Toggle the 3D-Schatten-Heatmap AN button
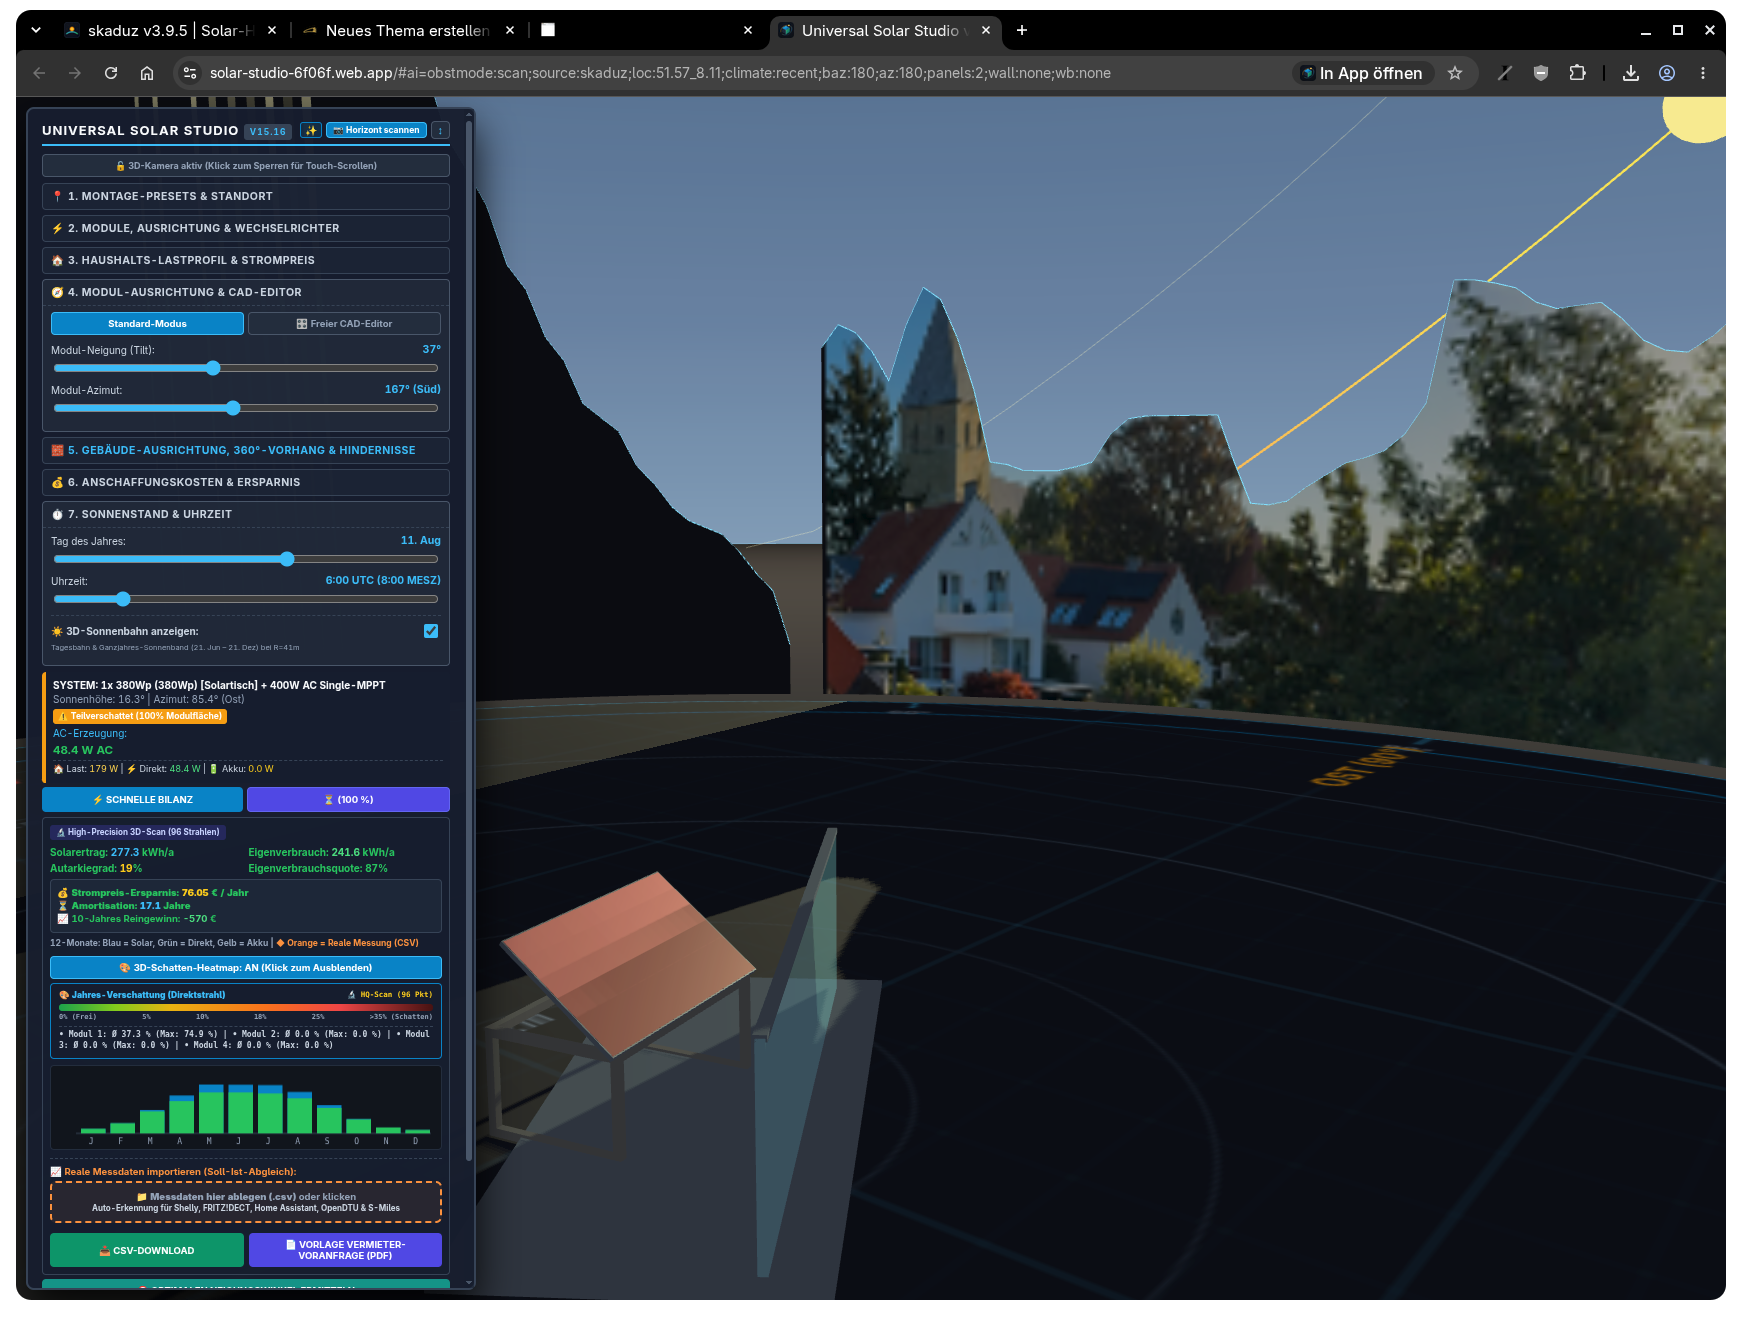This screenshot has width=1742, height=1332. [246, 968]
